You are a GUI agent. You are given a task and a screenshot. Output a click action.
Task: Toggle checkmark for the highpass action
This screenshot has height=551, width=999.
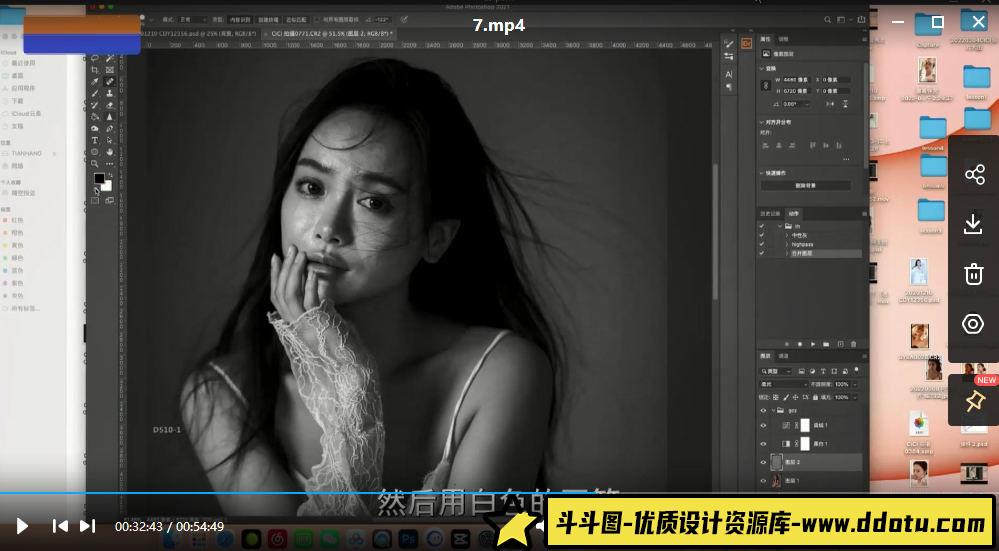coord(761,244)
